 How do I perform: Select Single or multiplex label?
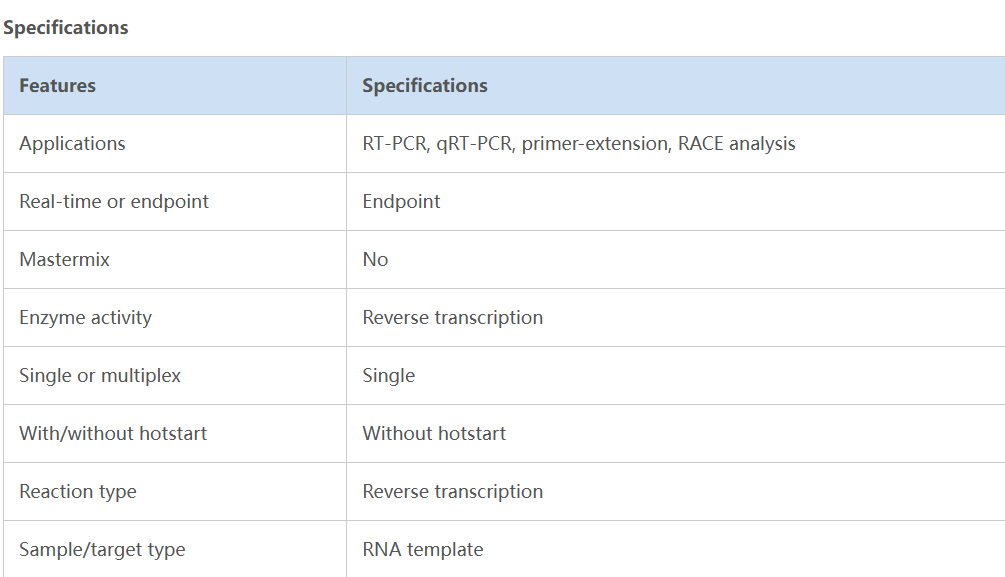[x=100, y=375]
